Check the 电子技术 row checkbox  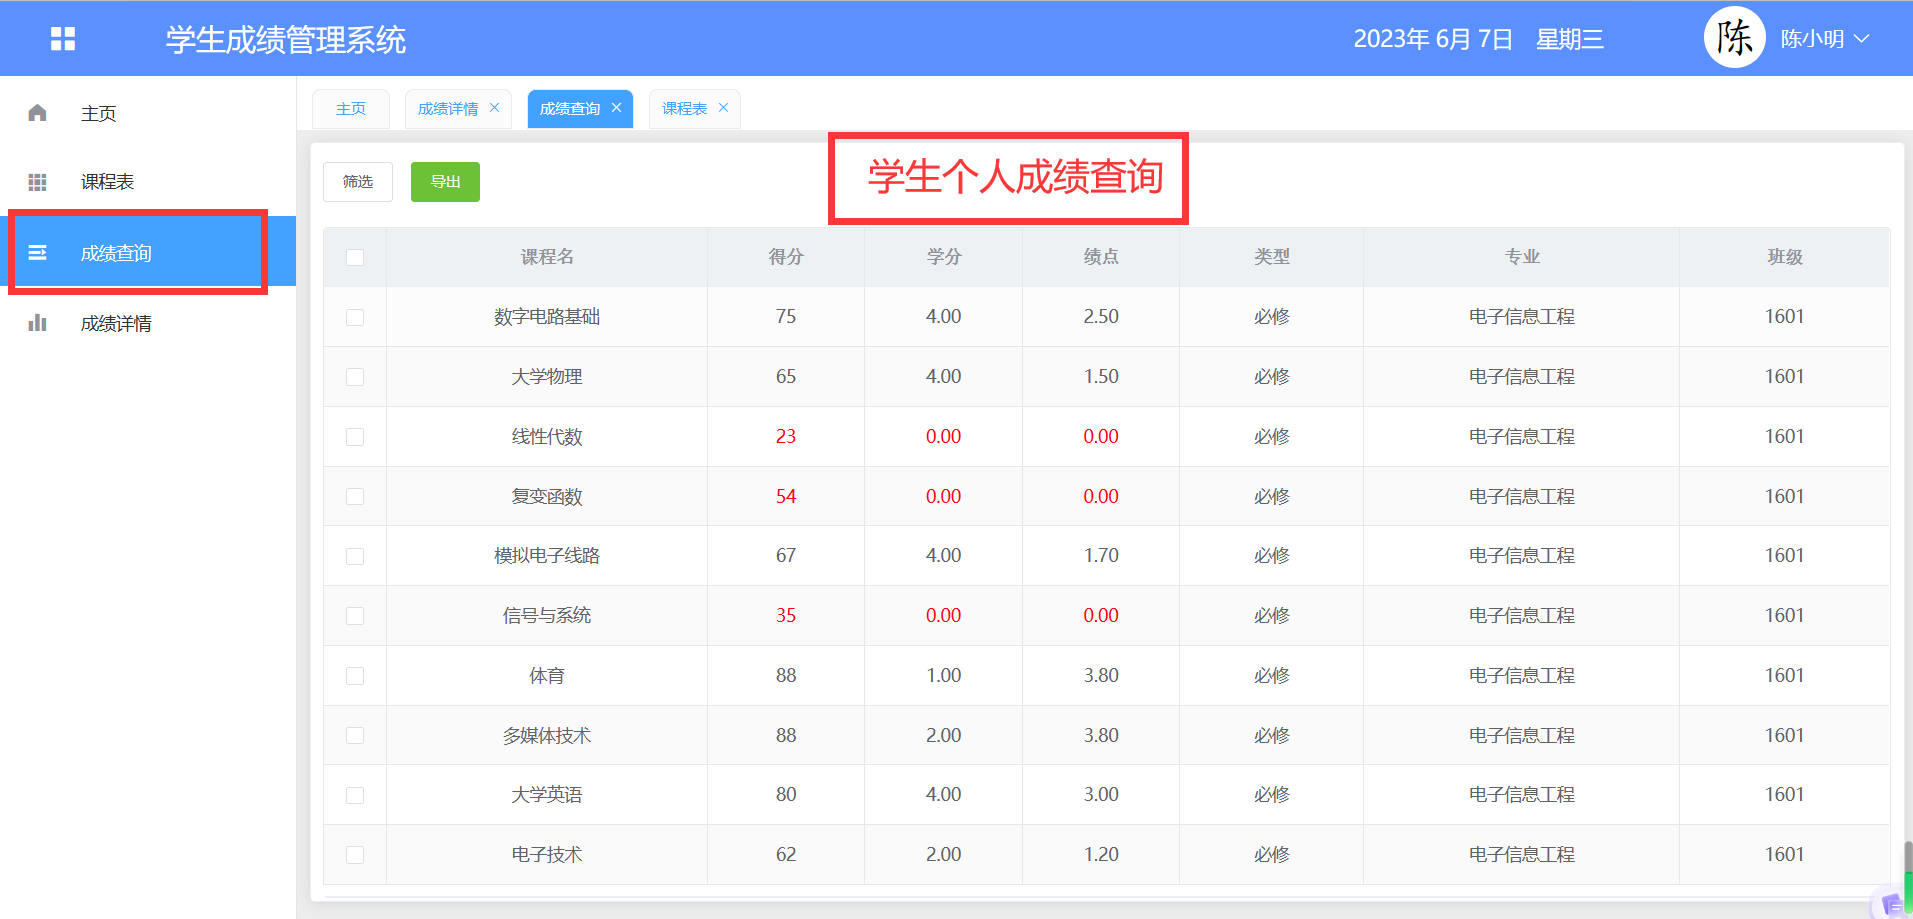355,855
